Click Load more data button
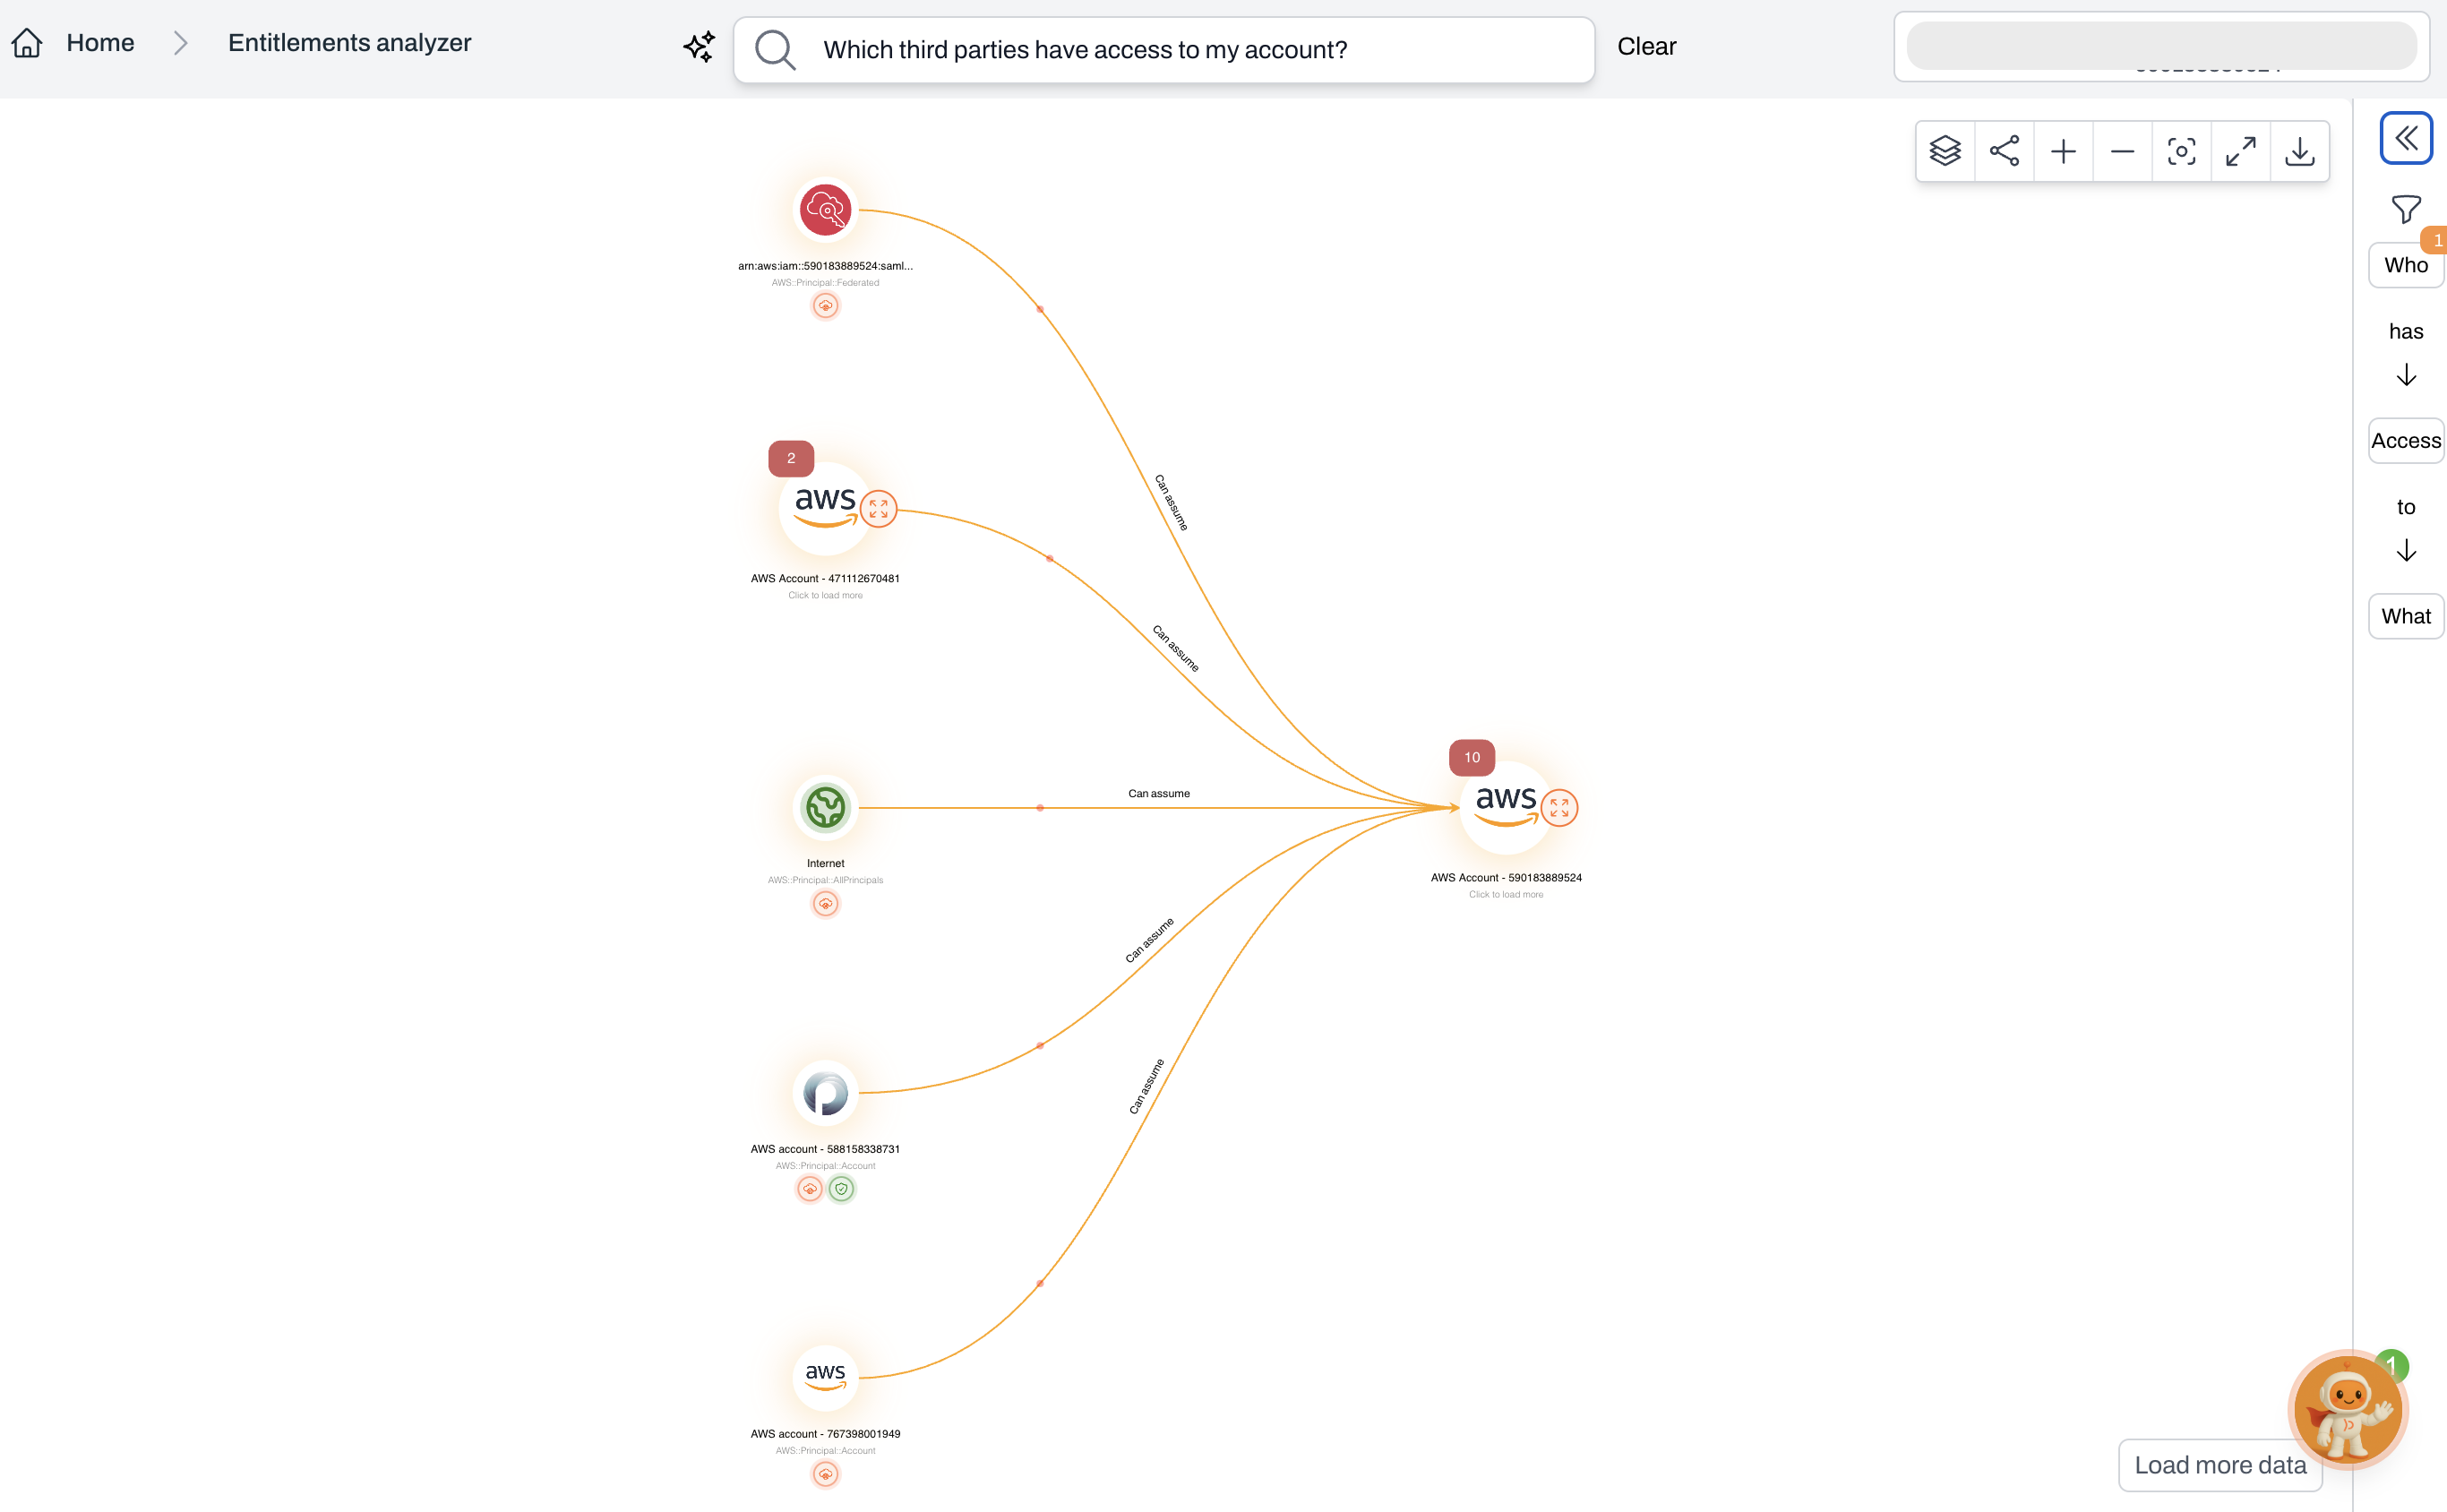This screenshot has width=2447, height=1512. pyautogui.click(x=2220, y=1465)
